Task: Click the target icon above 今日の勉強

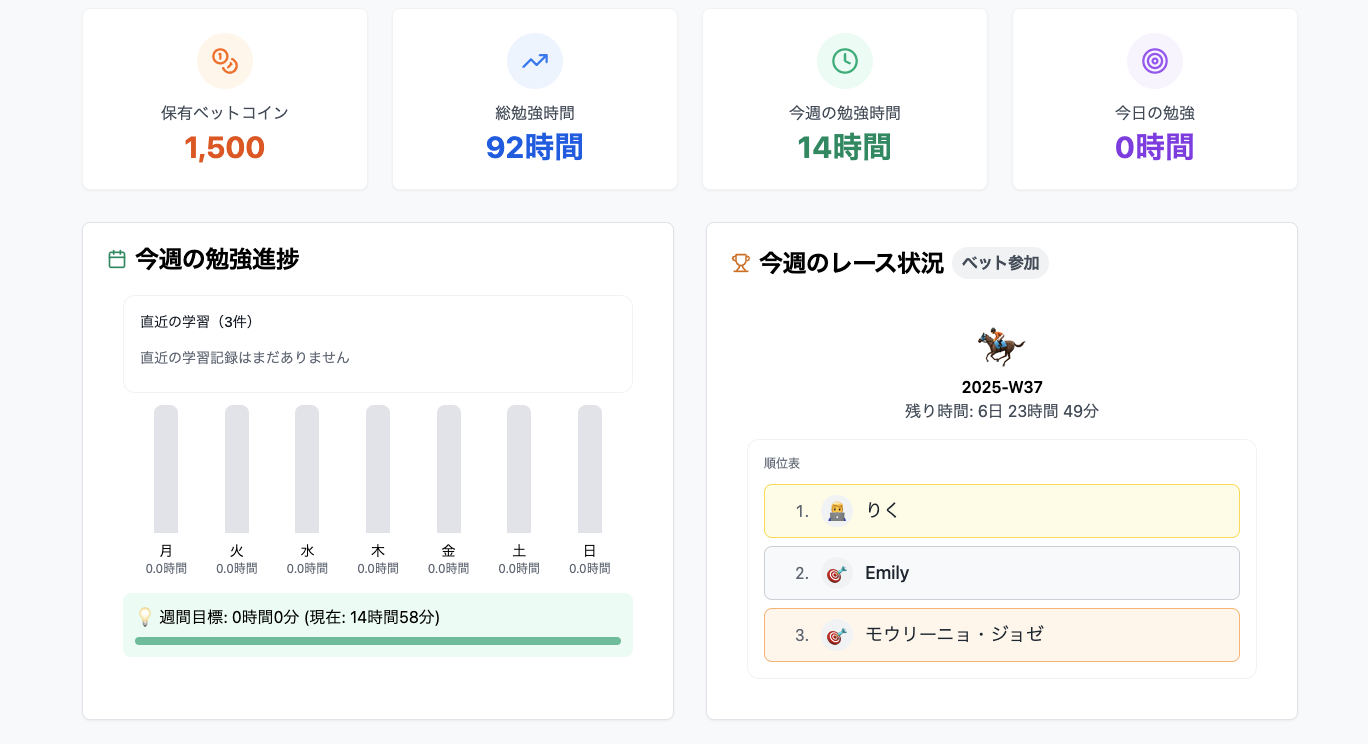Action: tap(1154, 61)
